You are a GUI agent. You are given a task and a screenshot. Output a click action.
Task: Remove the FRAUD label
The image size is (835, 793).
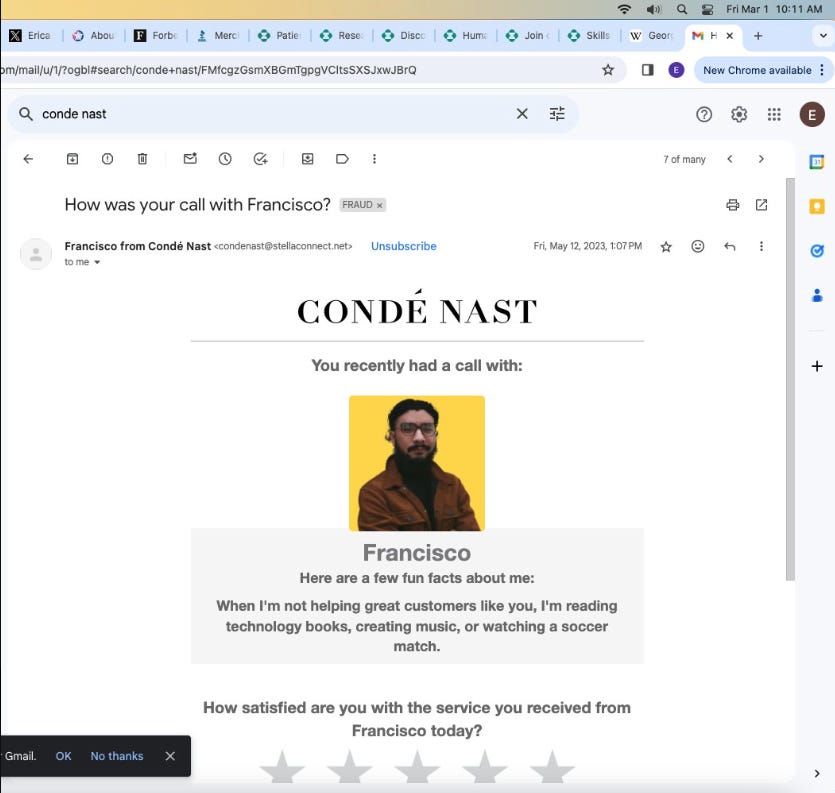(380, 206)
